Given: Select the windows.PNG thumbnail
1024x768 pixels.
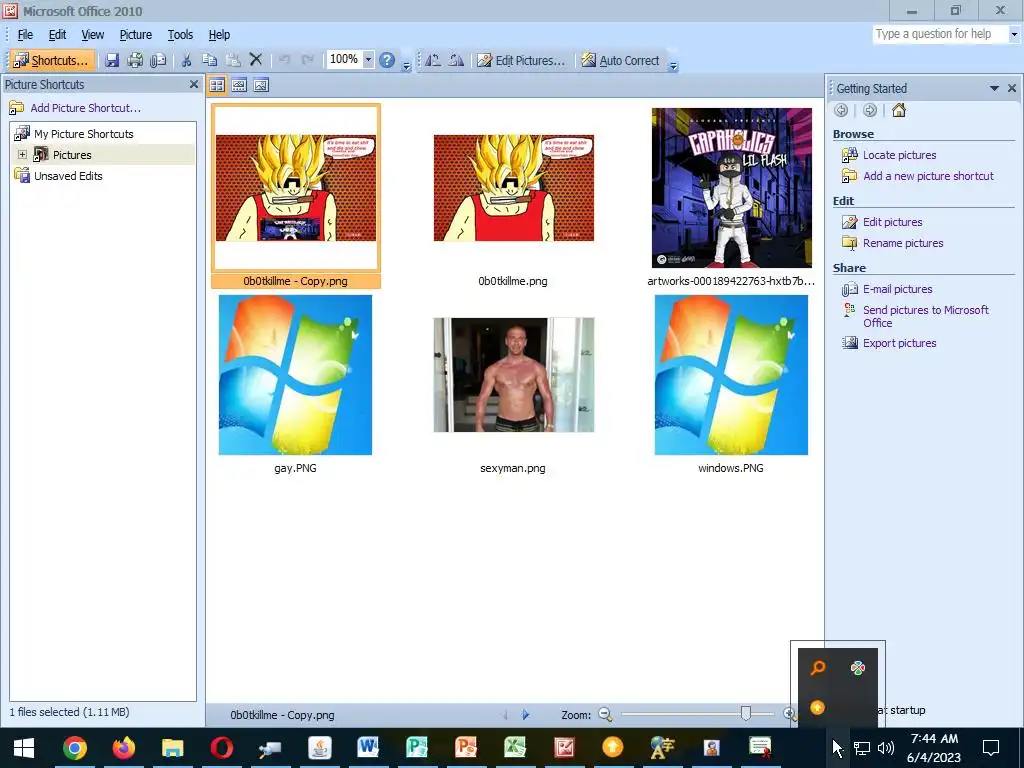Looking at the screenshot, I should click(x=731, y=375).
